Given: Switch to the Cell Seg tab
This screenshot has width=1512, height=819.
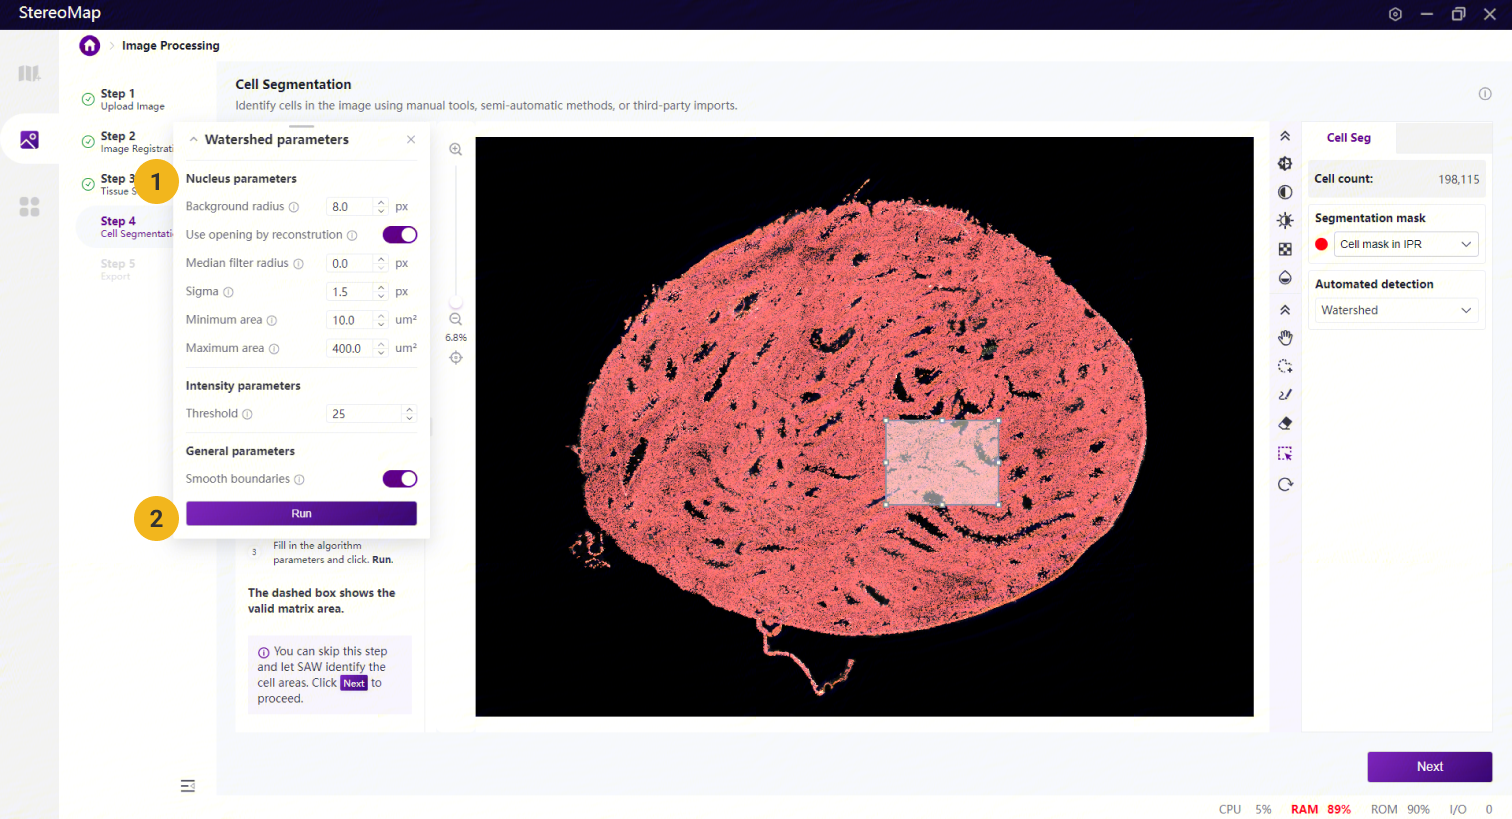Looking at the screenshot, I should point(1349,138).
